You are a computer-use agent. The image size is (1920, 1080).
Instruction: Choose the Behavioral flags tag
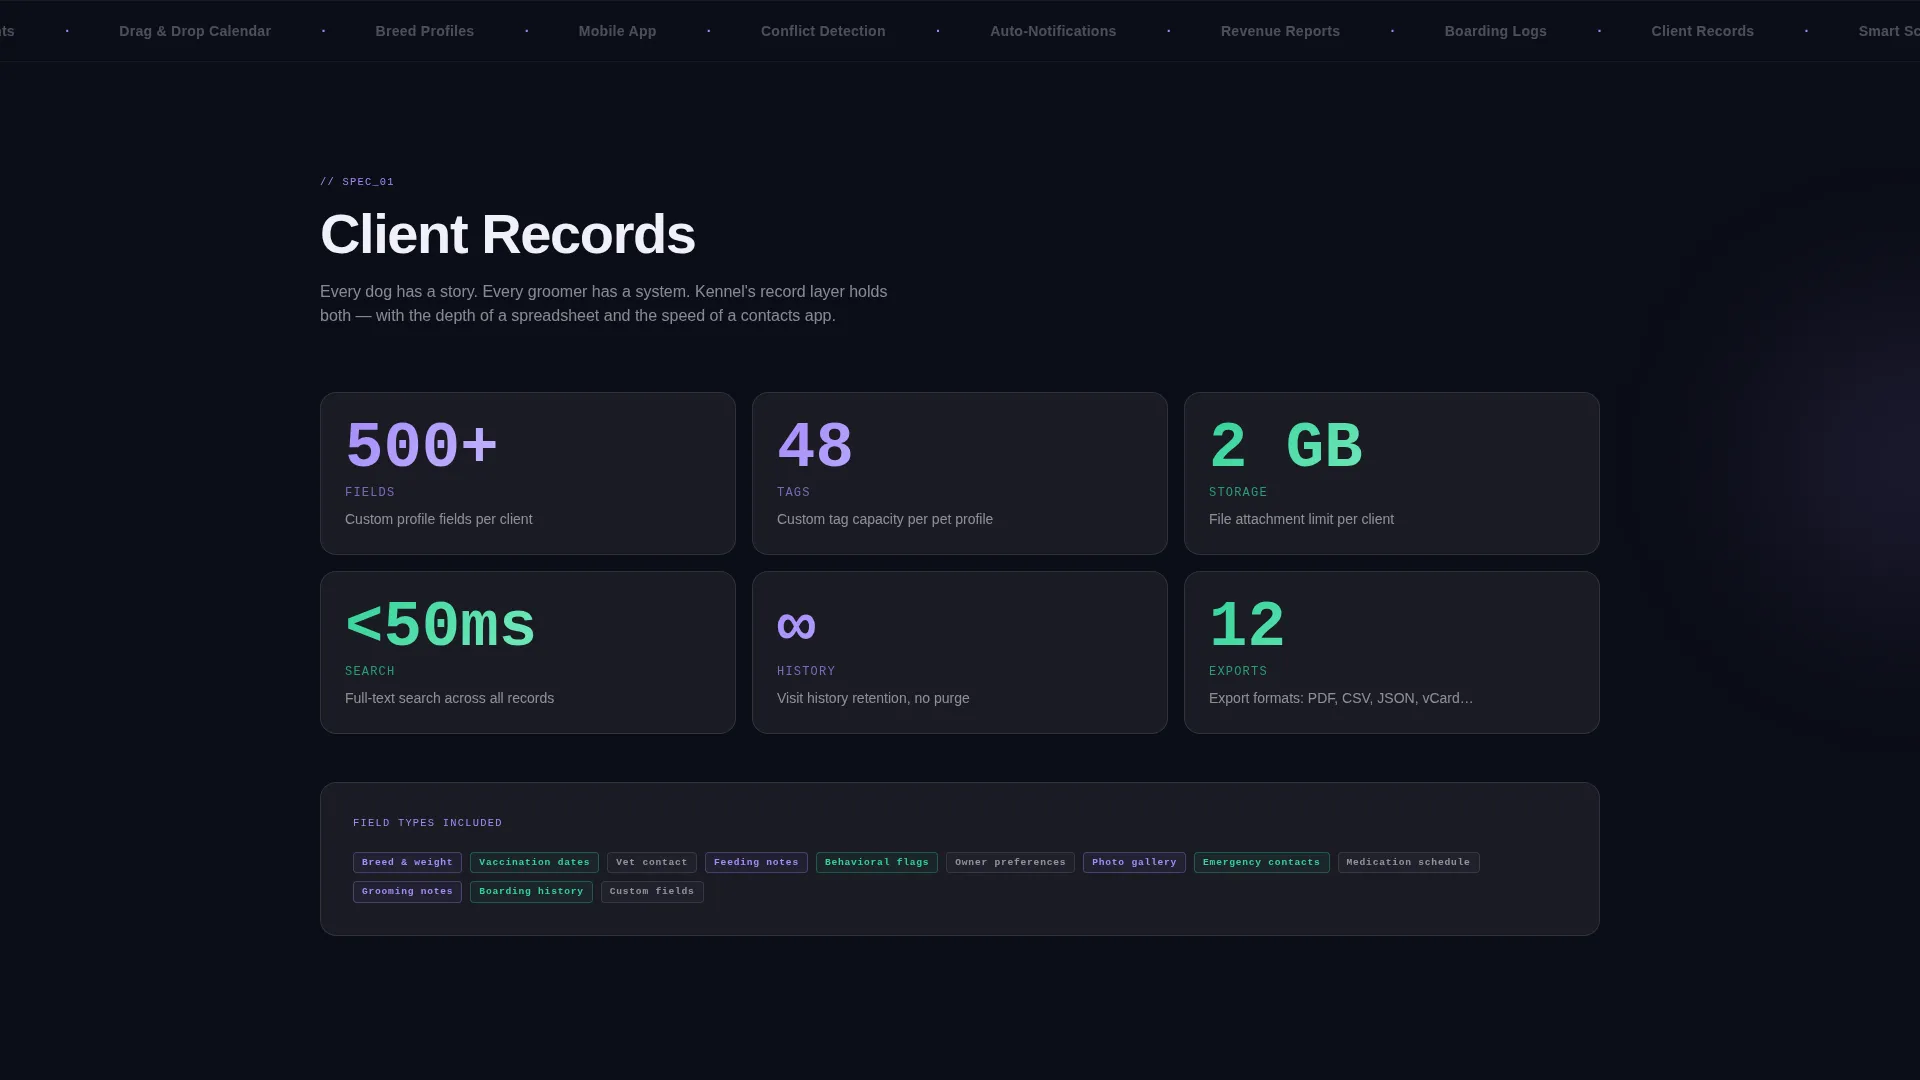tap(877, 862)
